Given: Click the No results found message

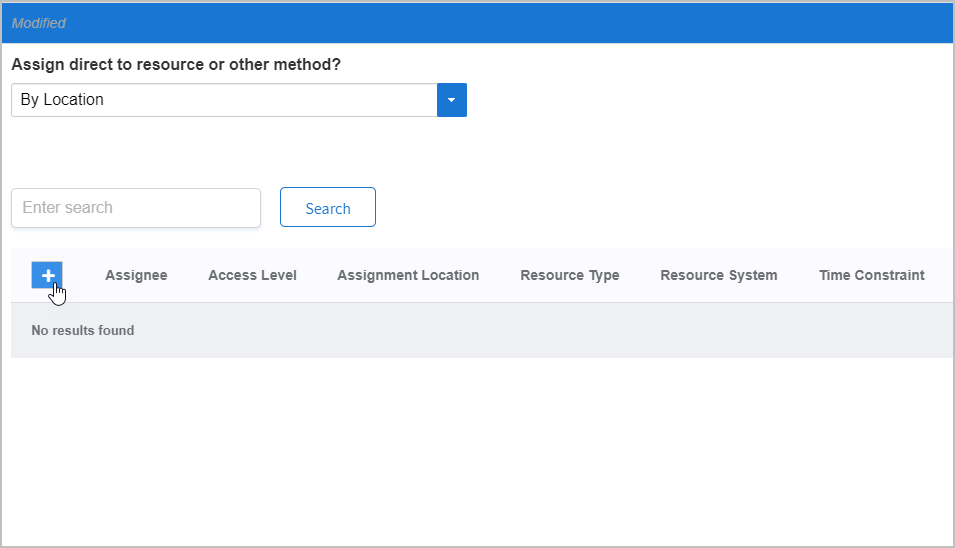Looking at the screenshot, I should point(83,330).
